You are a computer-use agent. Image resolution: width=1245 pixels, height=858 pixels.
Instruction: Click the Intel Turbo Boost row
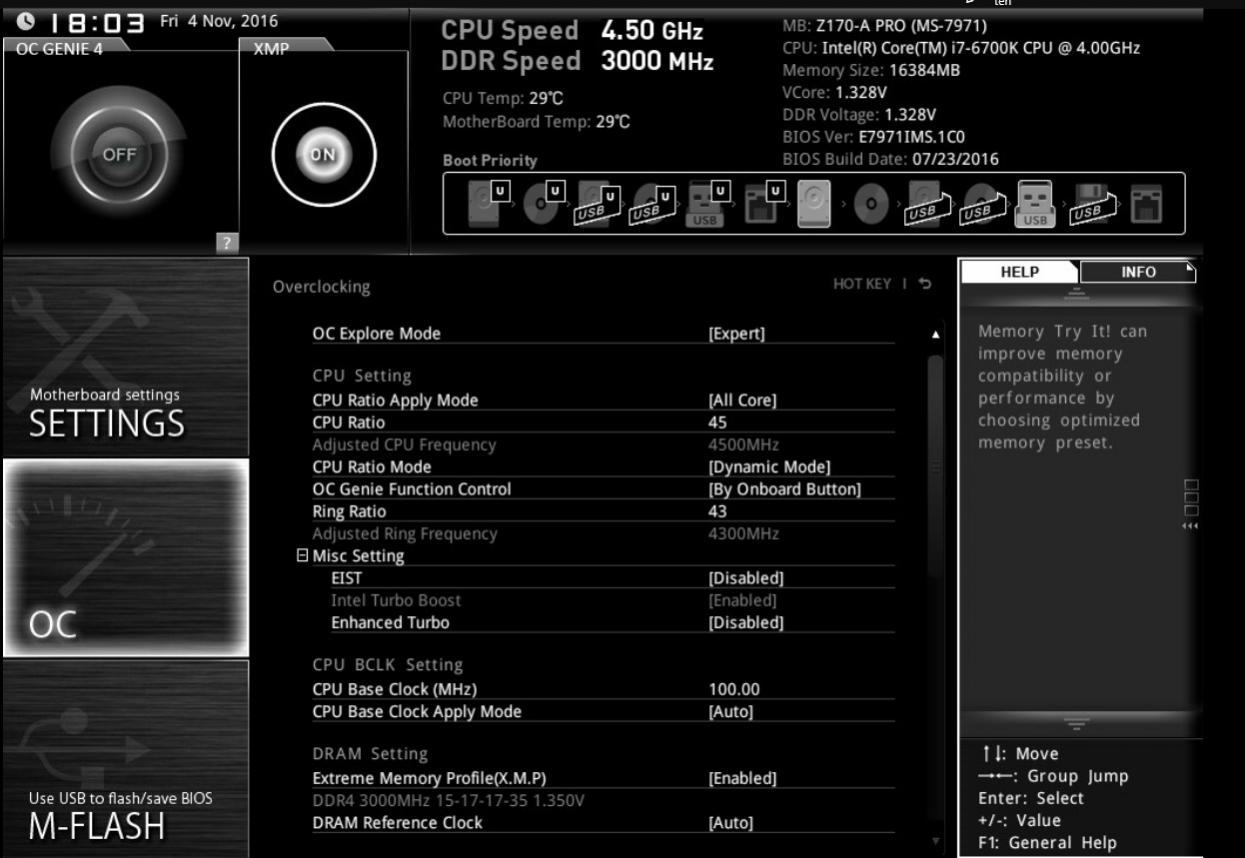tap(603, 600)
